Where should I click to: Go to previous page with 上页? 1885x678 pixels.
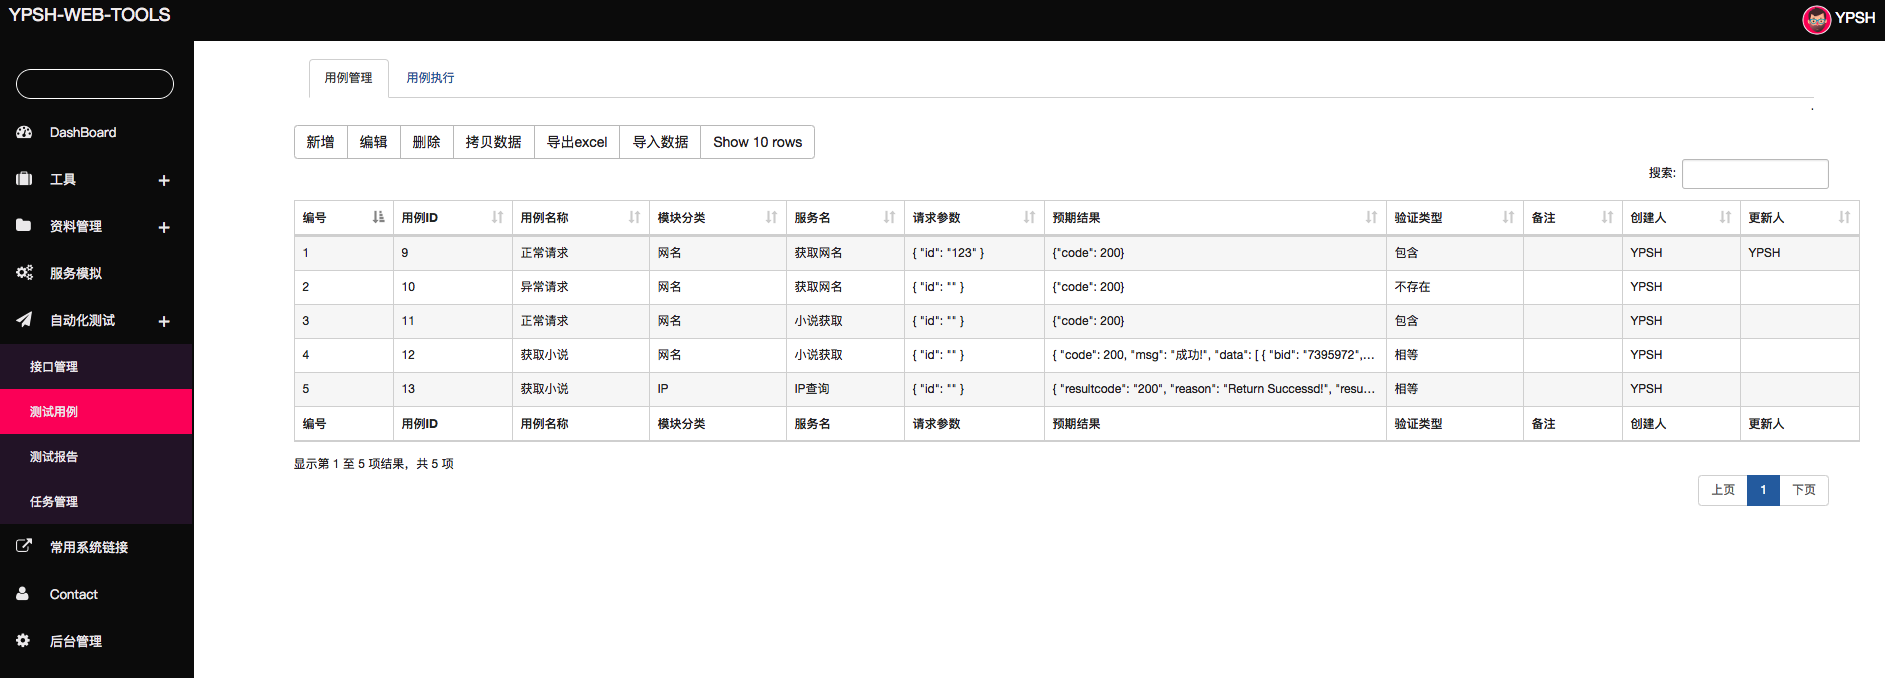point(1722,490)
